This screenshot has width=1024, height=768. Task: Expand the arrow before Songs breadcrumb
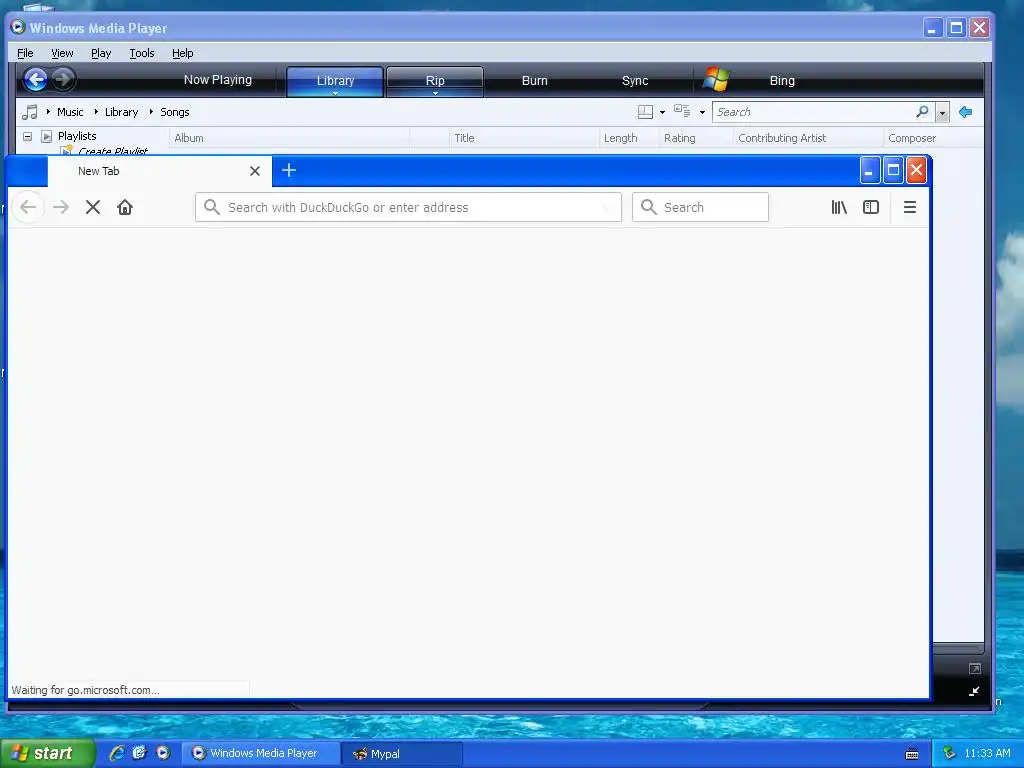coord(151,112)
